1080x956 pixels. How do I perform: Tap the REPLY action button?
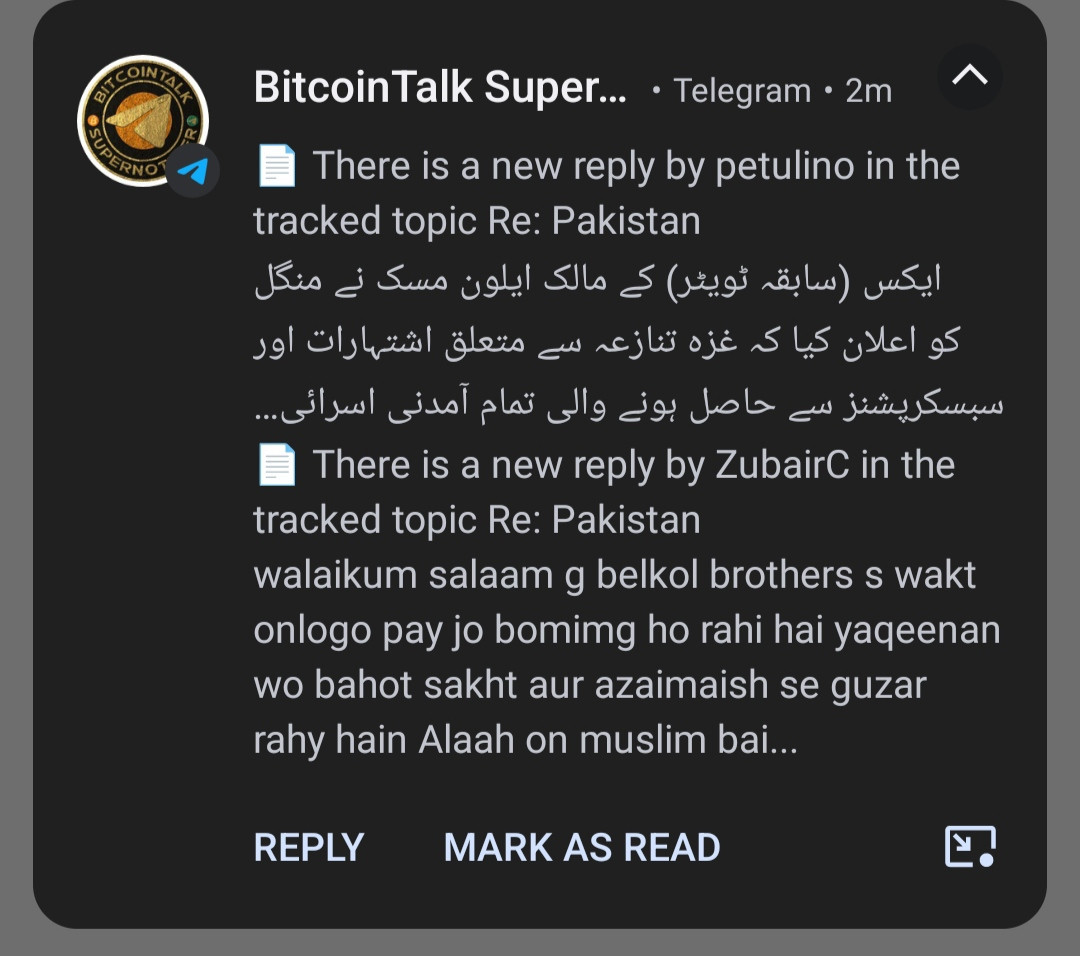[x=309, y=847]
